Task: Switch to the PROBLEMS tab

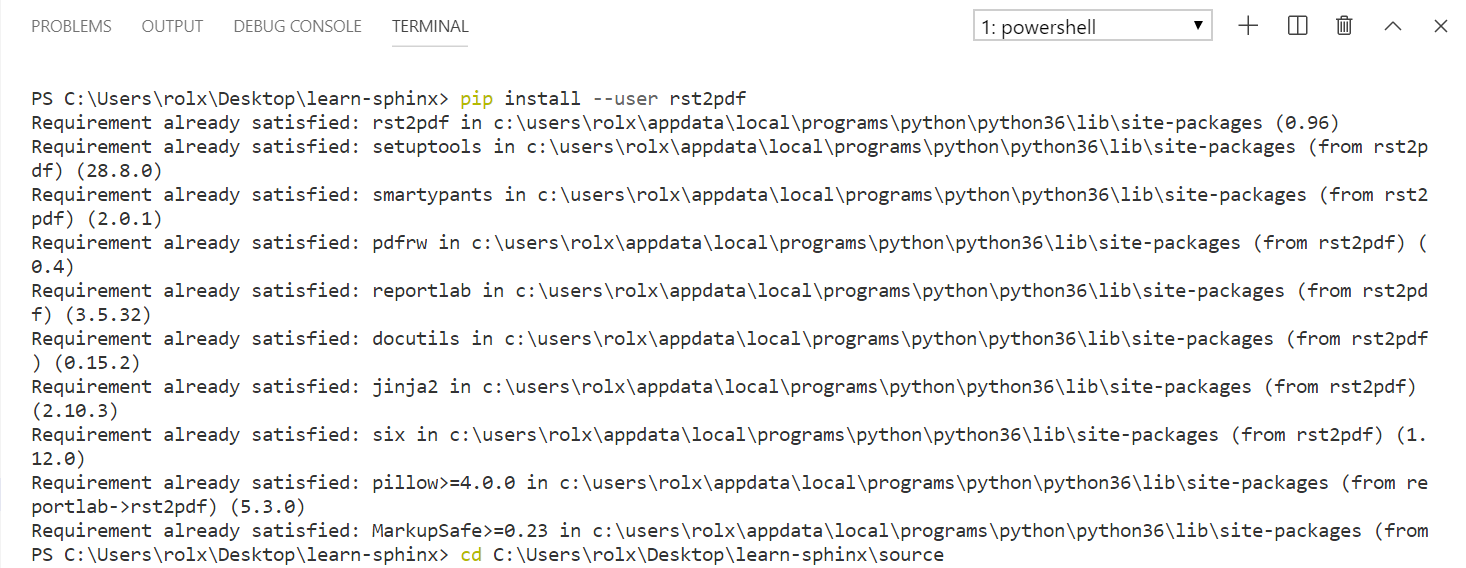Action: point(71,27)
